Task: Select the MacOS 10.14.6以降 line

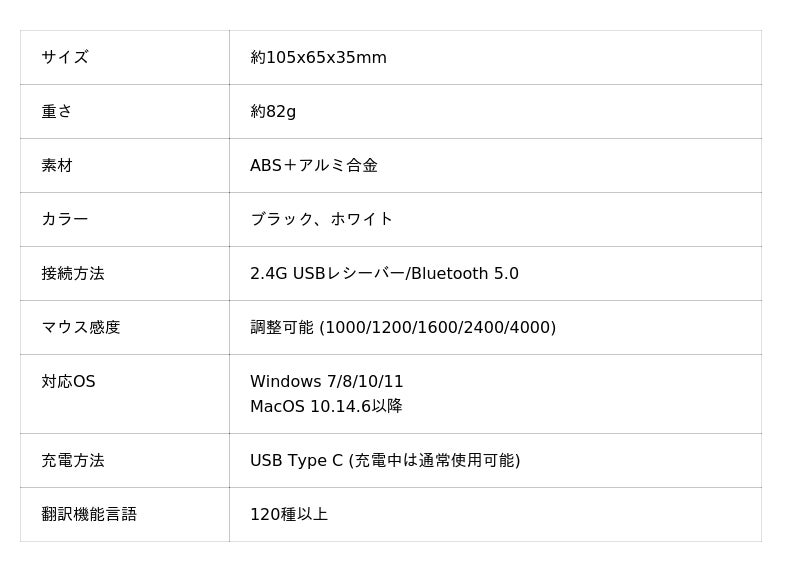Action: [326, 406]
